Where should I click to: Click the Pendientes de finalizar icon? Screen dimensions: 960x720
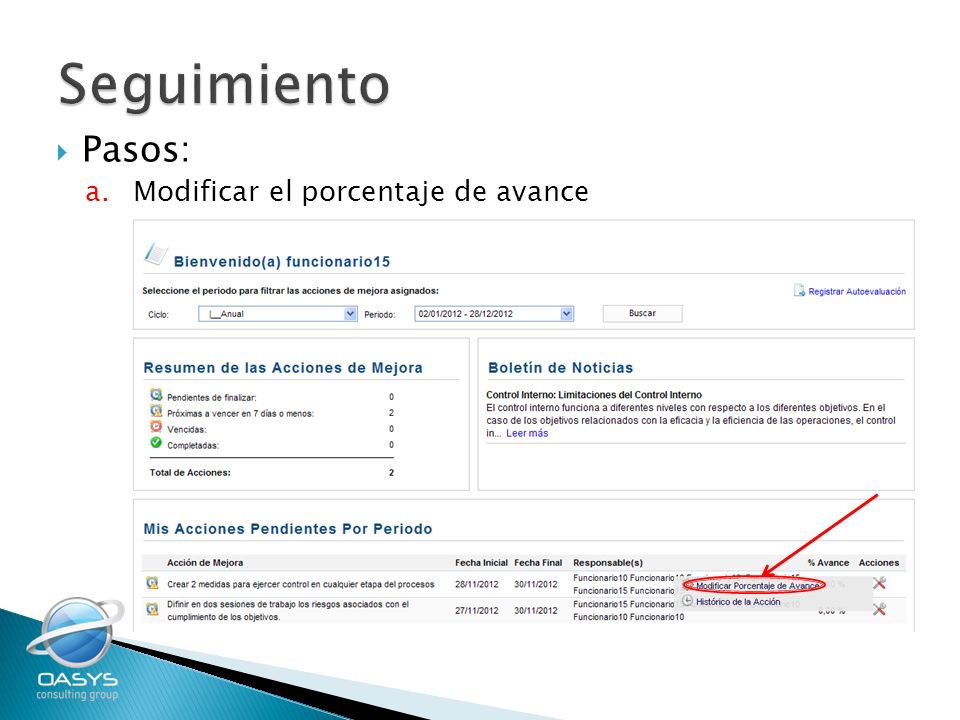156,395
